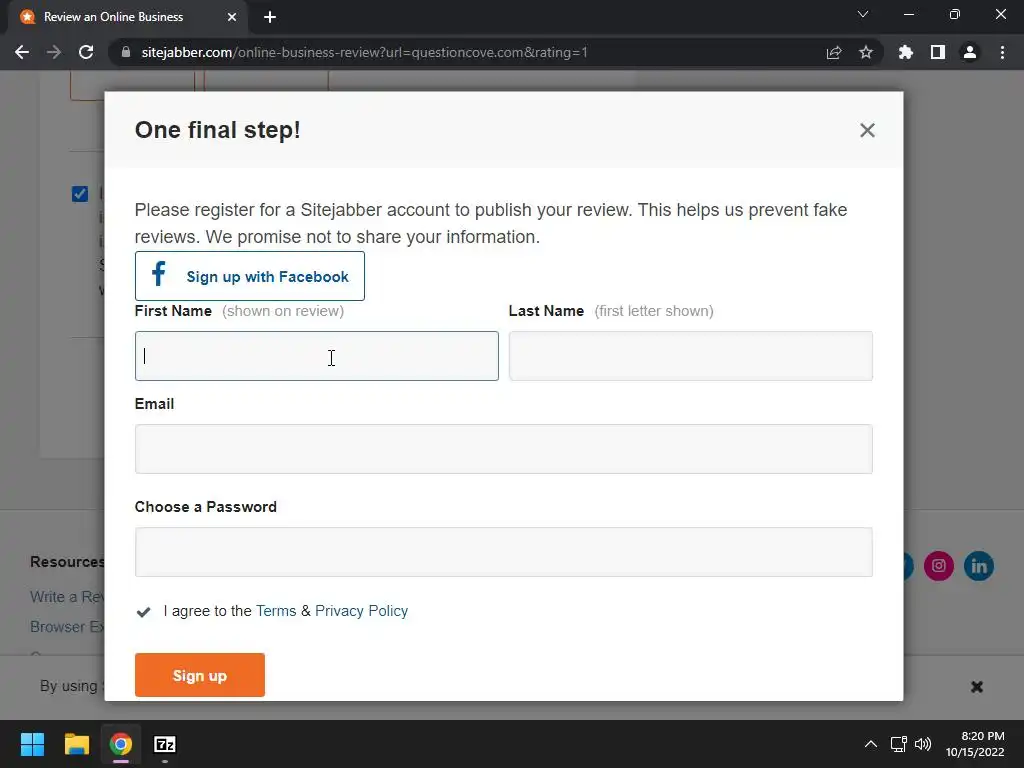Viewport: 1024px width, 768px height.
Task: Share this page icon
Action: coord(834,52)
